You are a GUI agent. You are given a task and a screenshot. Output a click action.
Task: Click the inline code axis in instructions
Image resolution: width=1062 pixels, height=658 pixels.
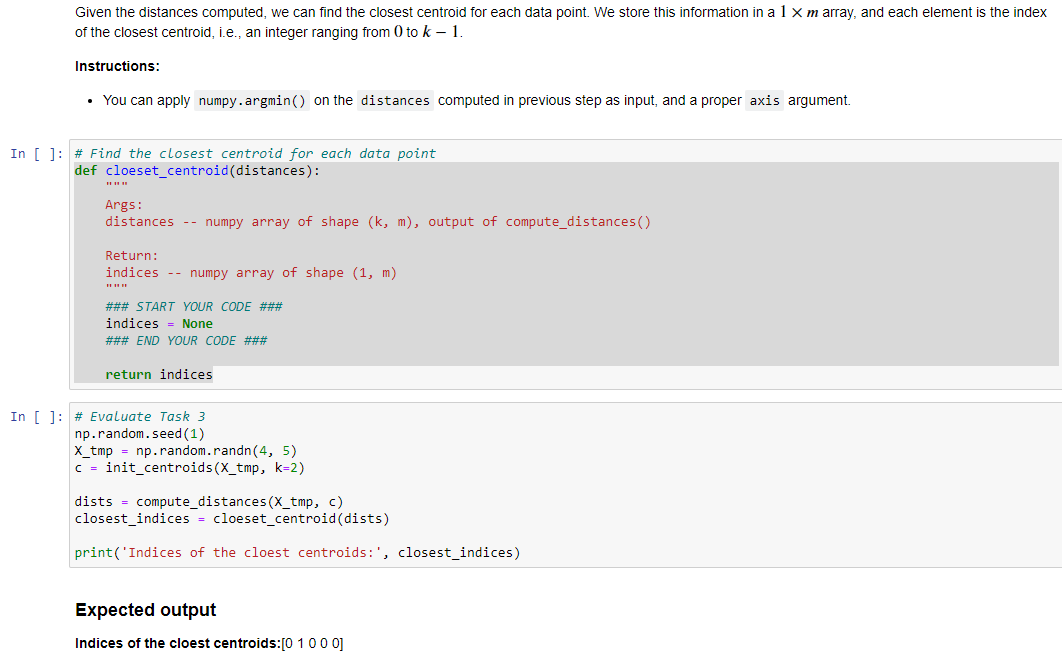[x=764, y=100]
